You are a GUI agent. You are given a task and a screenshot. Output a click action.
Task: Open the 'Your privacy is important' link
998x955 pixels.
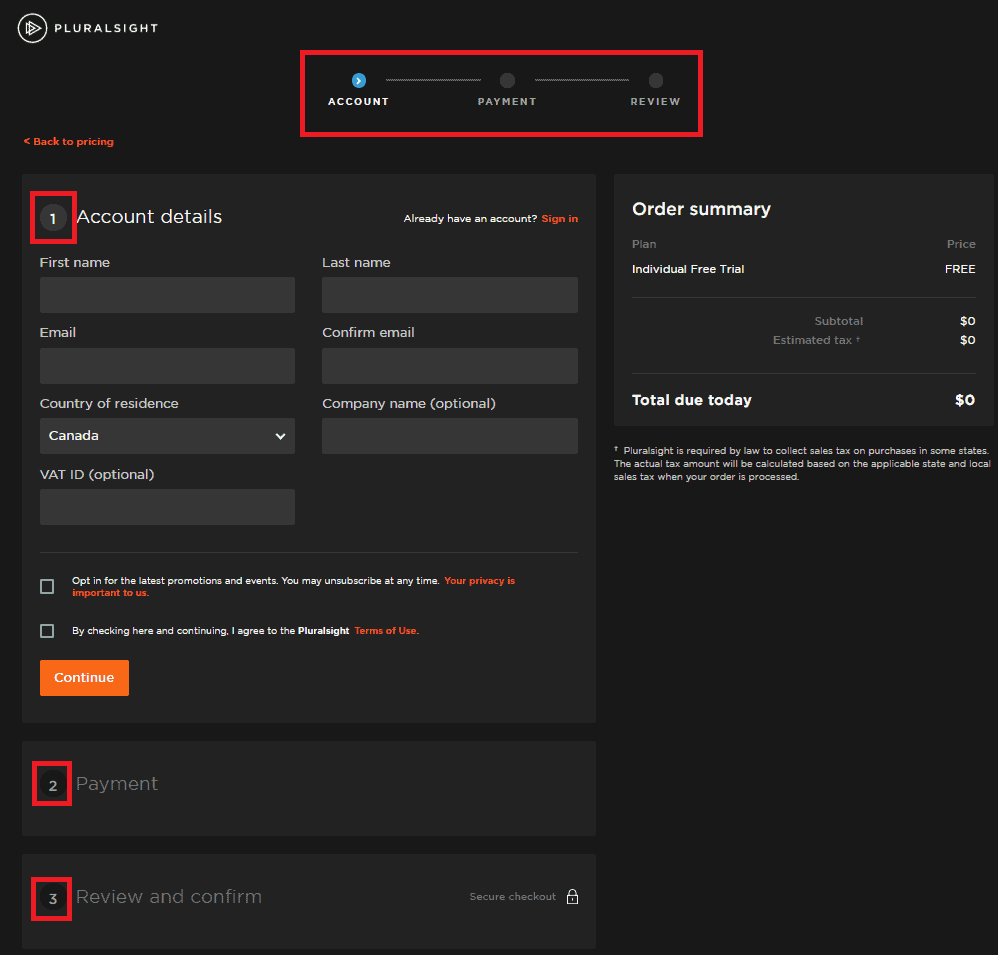tap(293, 586)
